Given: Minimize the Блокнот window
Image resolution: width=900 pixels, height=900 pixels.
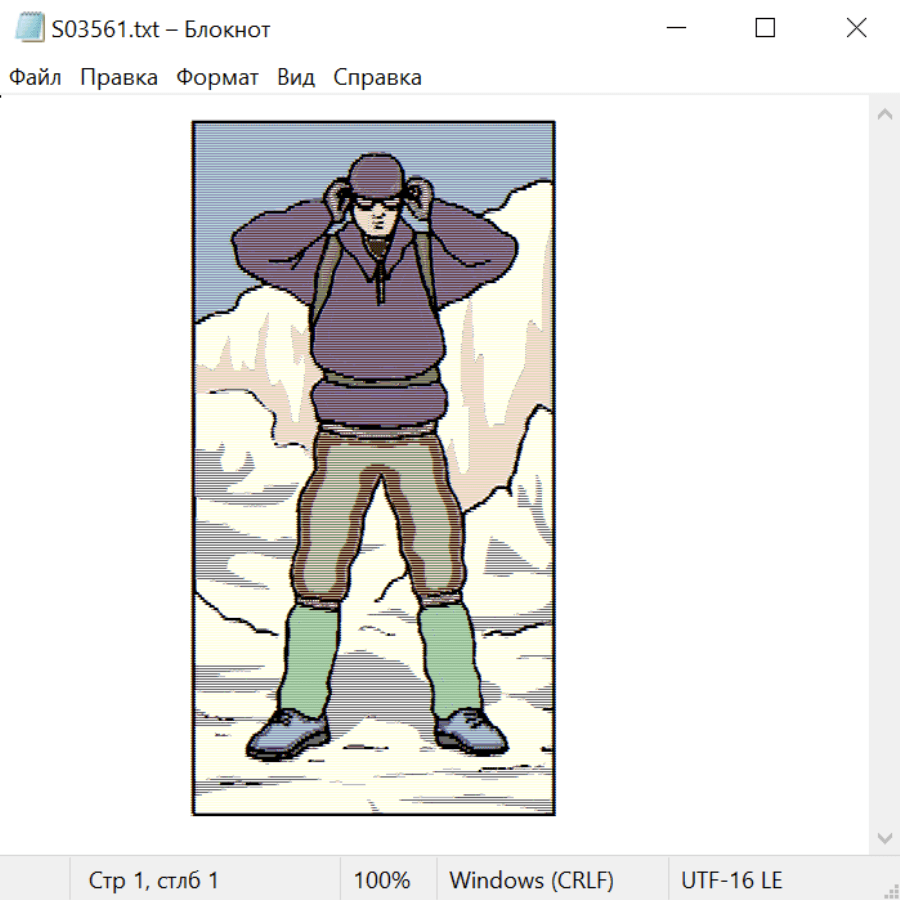Looking at the screenshot, I should (675, 28).
